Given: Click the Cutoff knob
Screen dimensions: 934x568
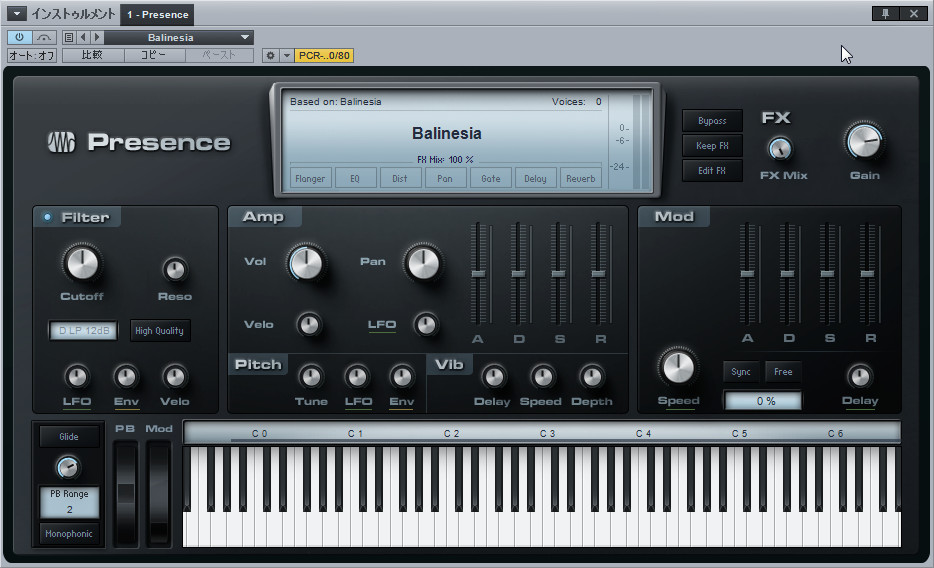Looking at the screenshot, I should point(82,263).
